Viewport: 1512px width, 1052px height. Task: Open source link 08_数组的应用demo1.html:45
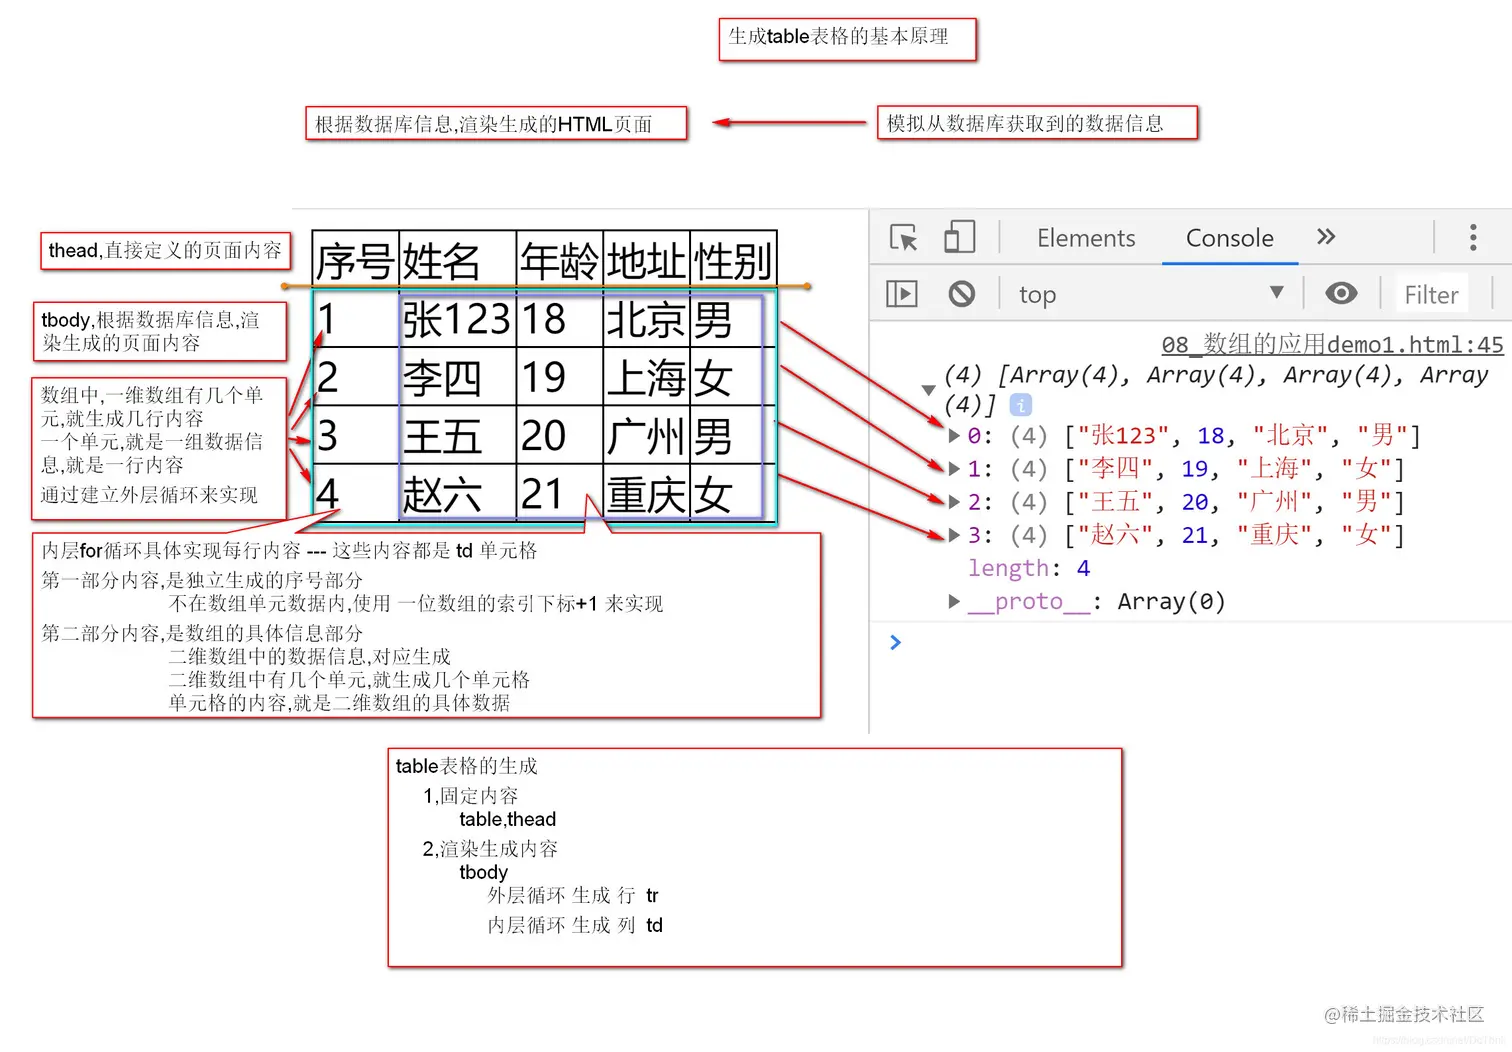click(1331, 344)
